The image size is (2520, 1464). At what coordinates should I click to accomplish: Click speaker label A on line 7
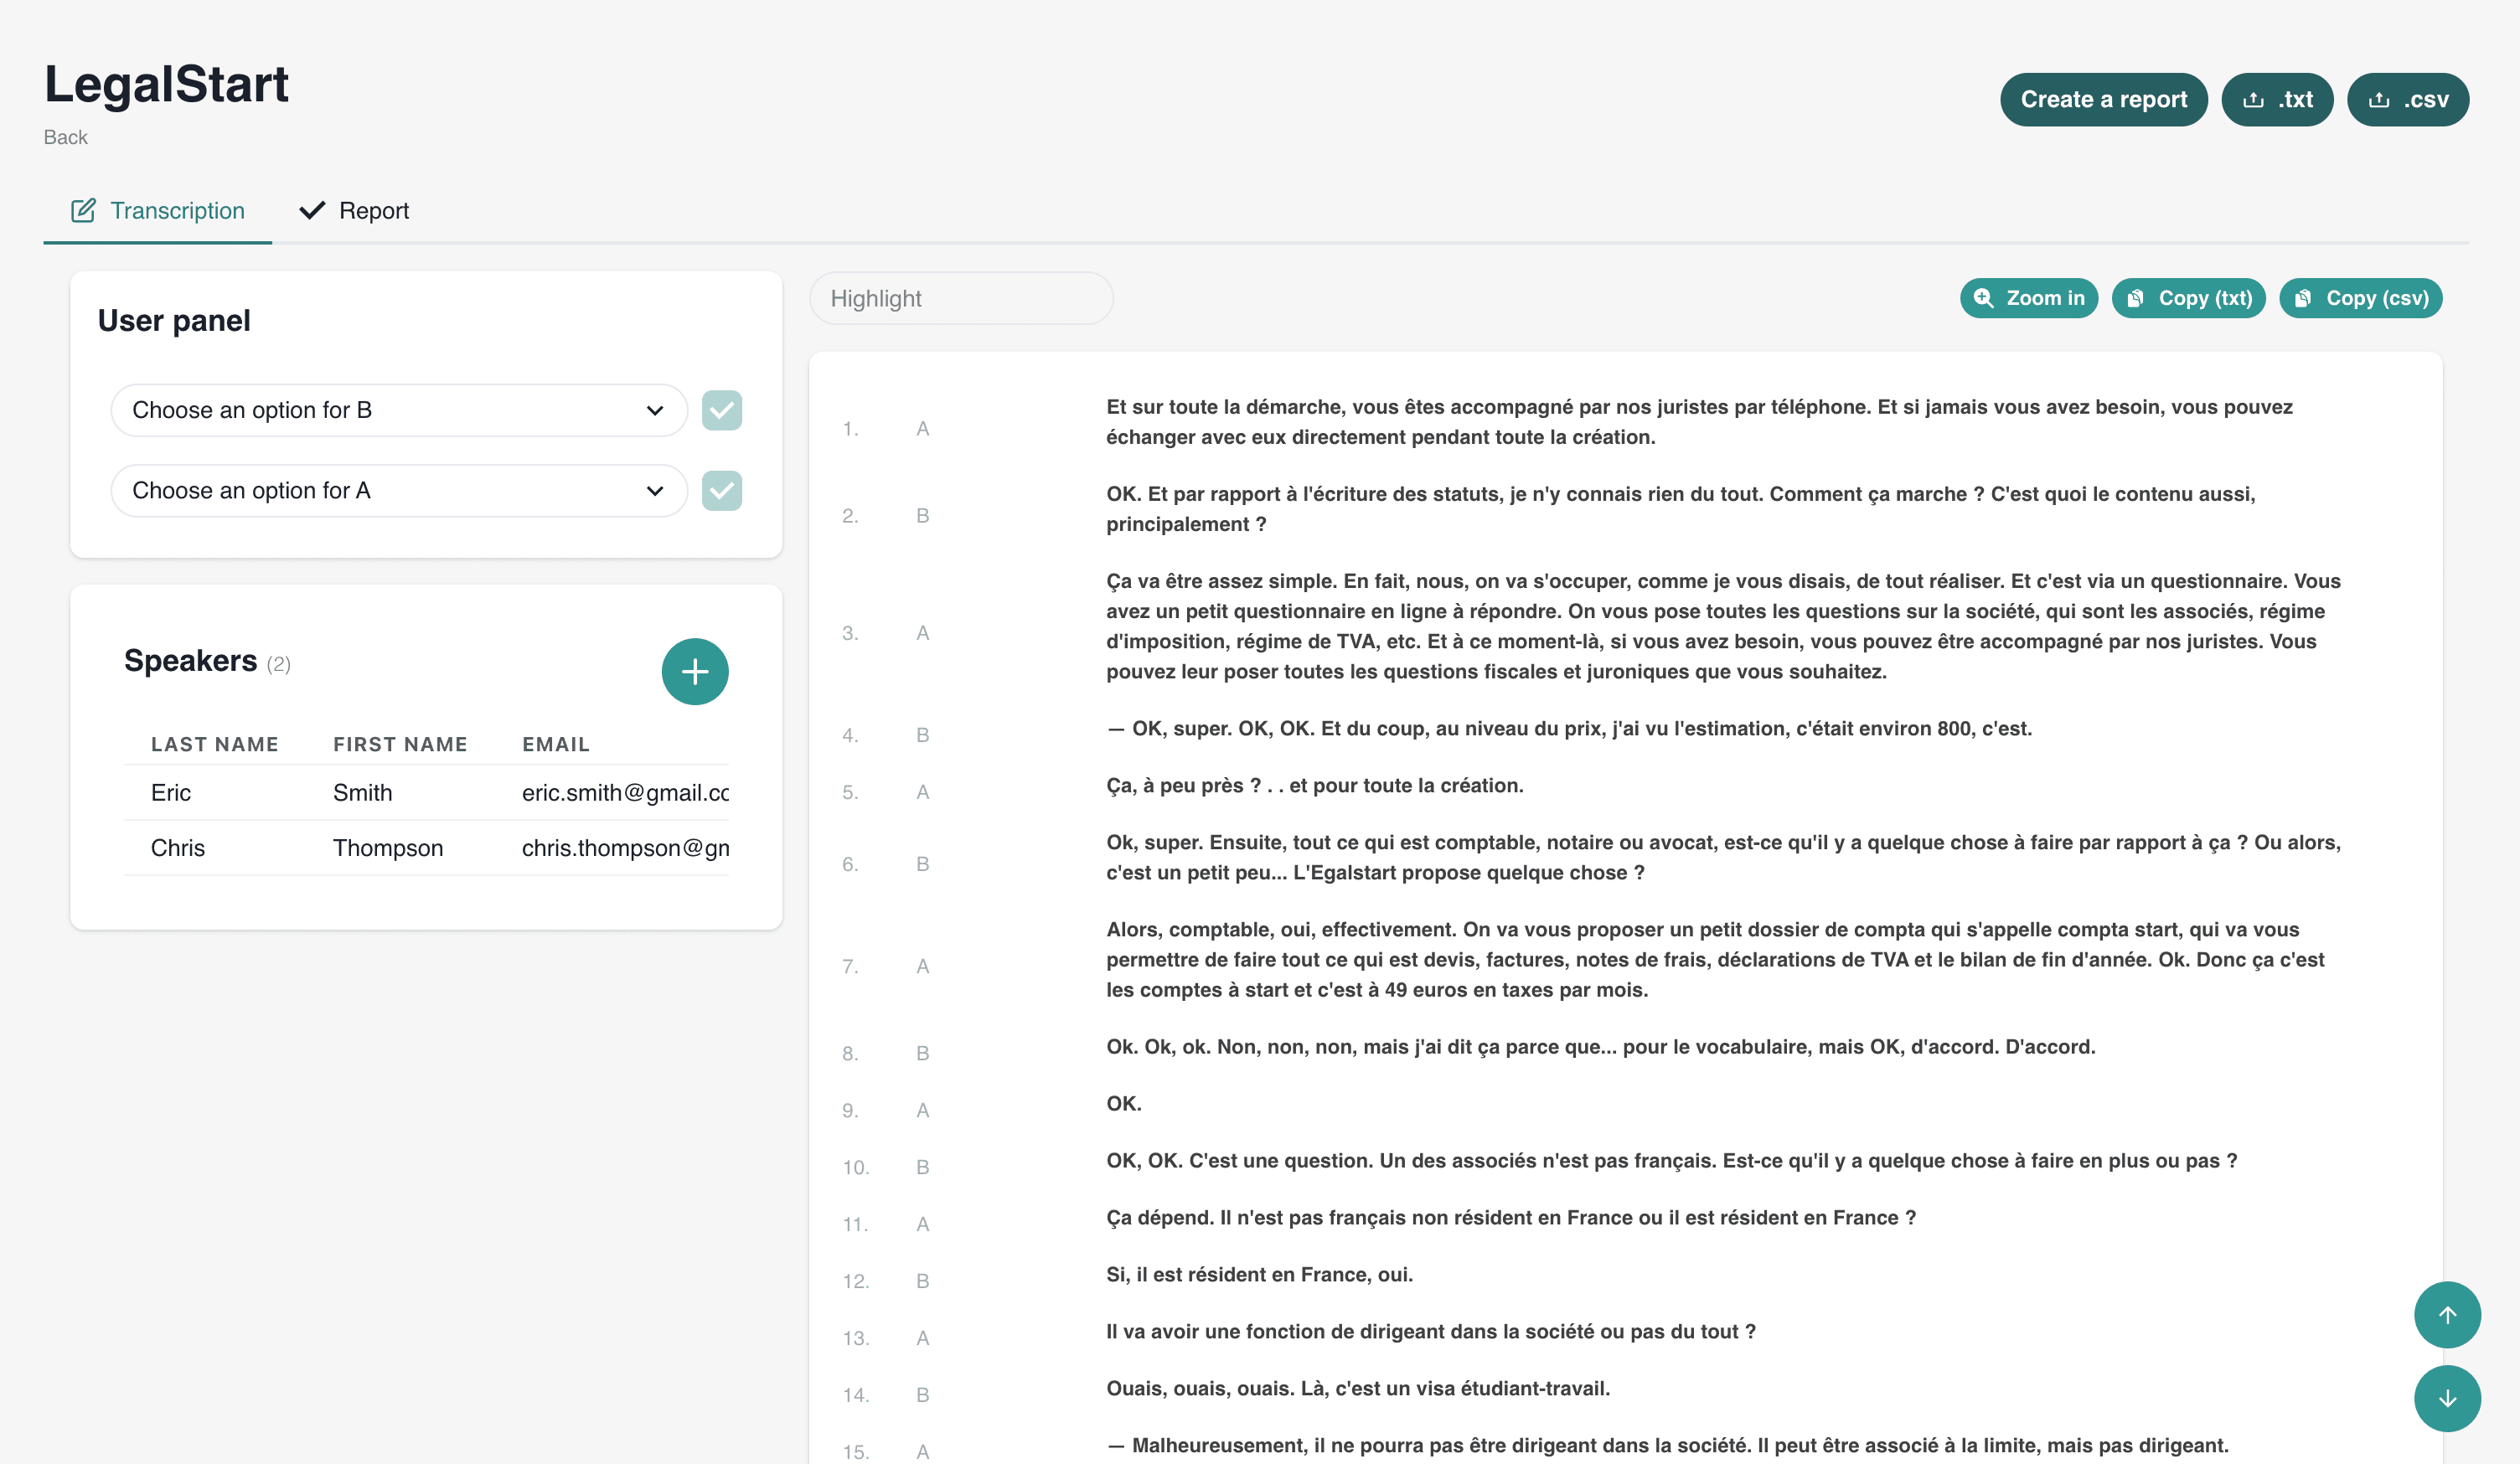click(922, 967)
